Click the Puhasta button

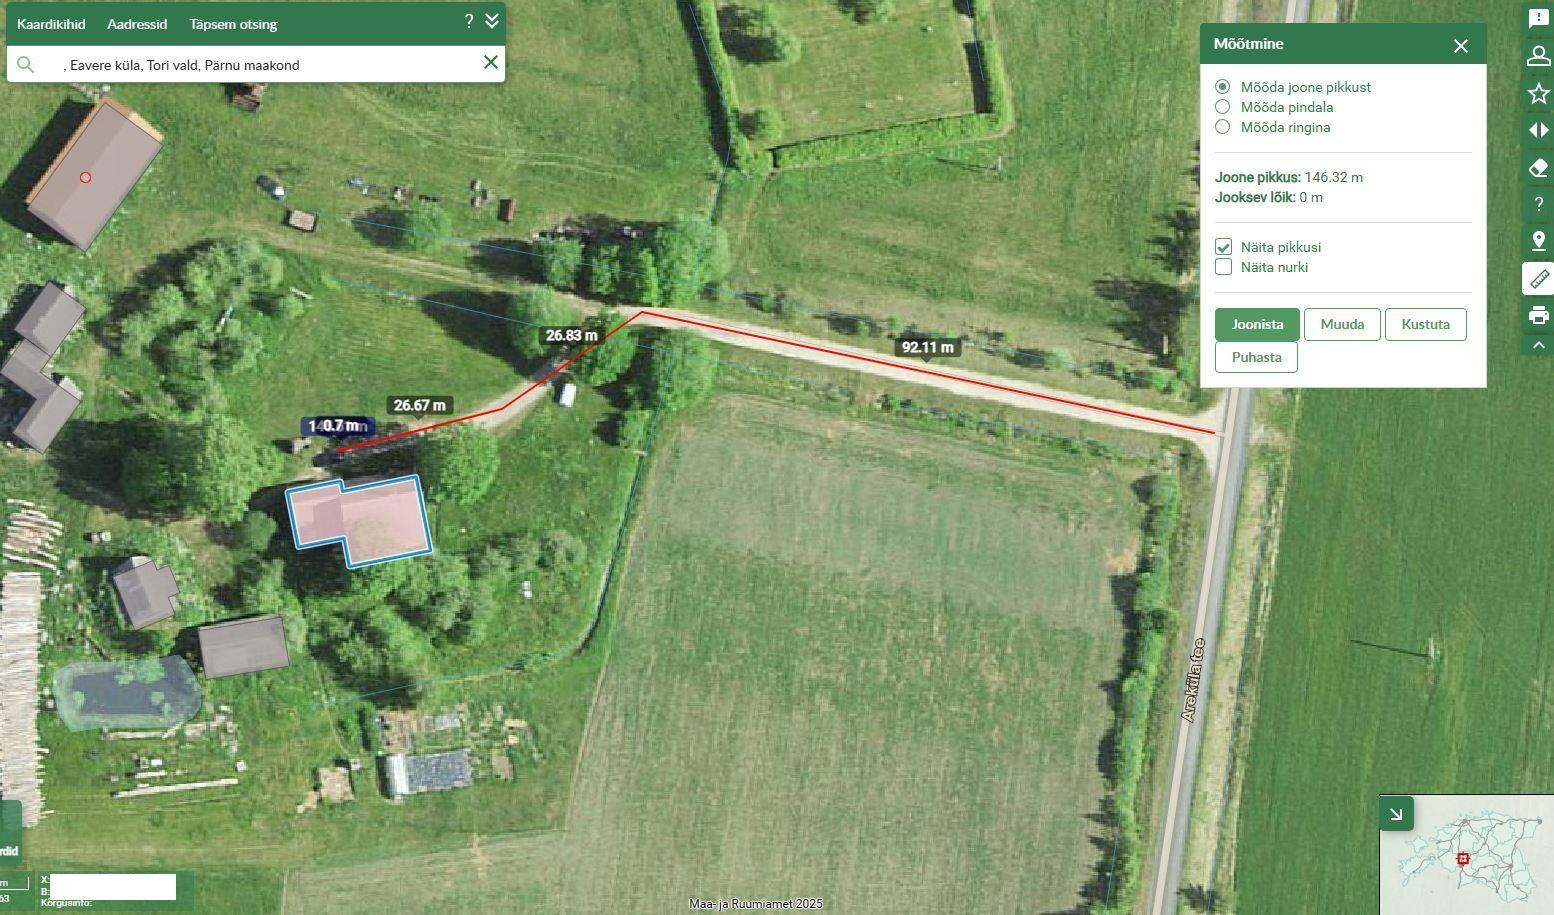click(x=1256, y=357)
